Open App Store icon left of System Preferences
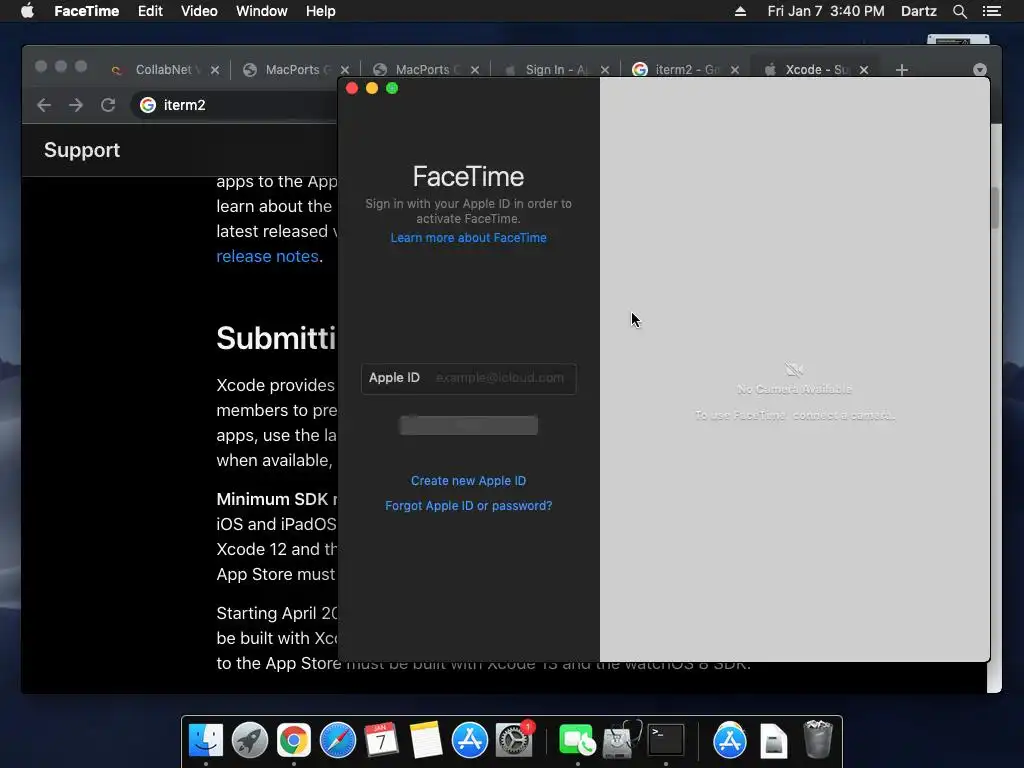 click(470, 741)
